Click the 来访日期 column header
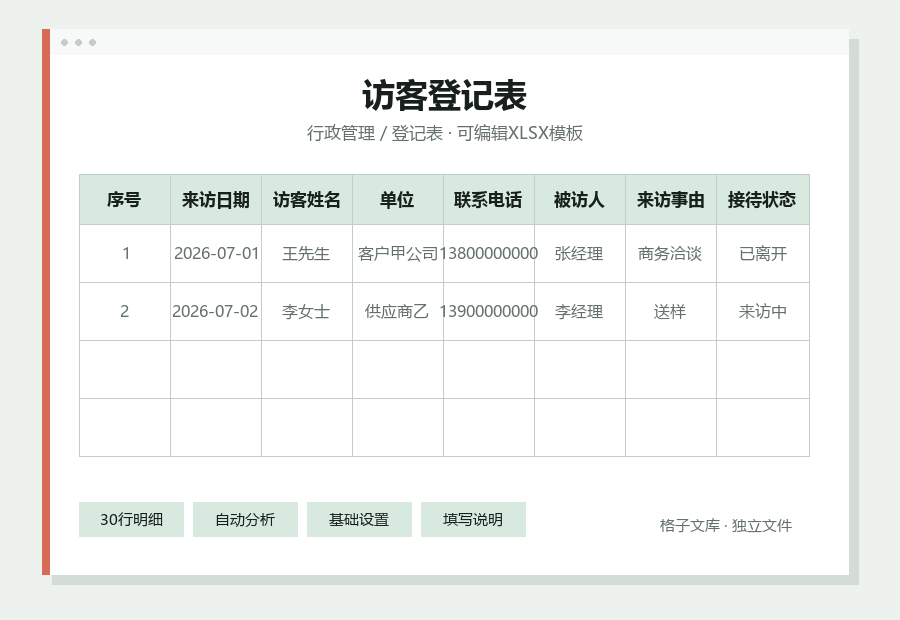This screenshot has width=900, height=620. (x=216, y=200)
